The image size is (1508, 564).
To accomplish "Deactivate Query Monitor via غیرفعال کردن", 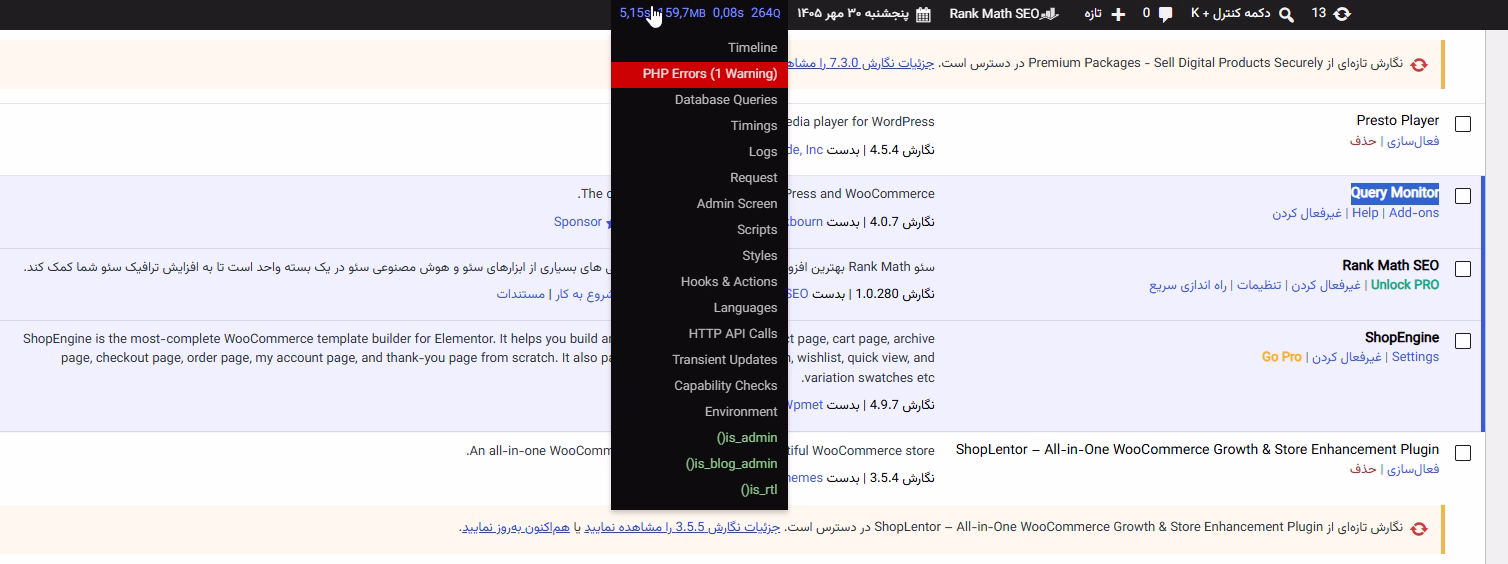I will (x=1307, y=213).
